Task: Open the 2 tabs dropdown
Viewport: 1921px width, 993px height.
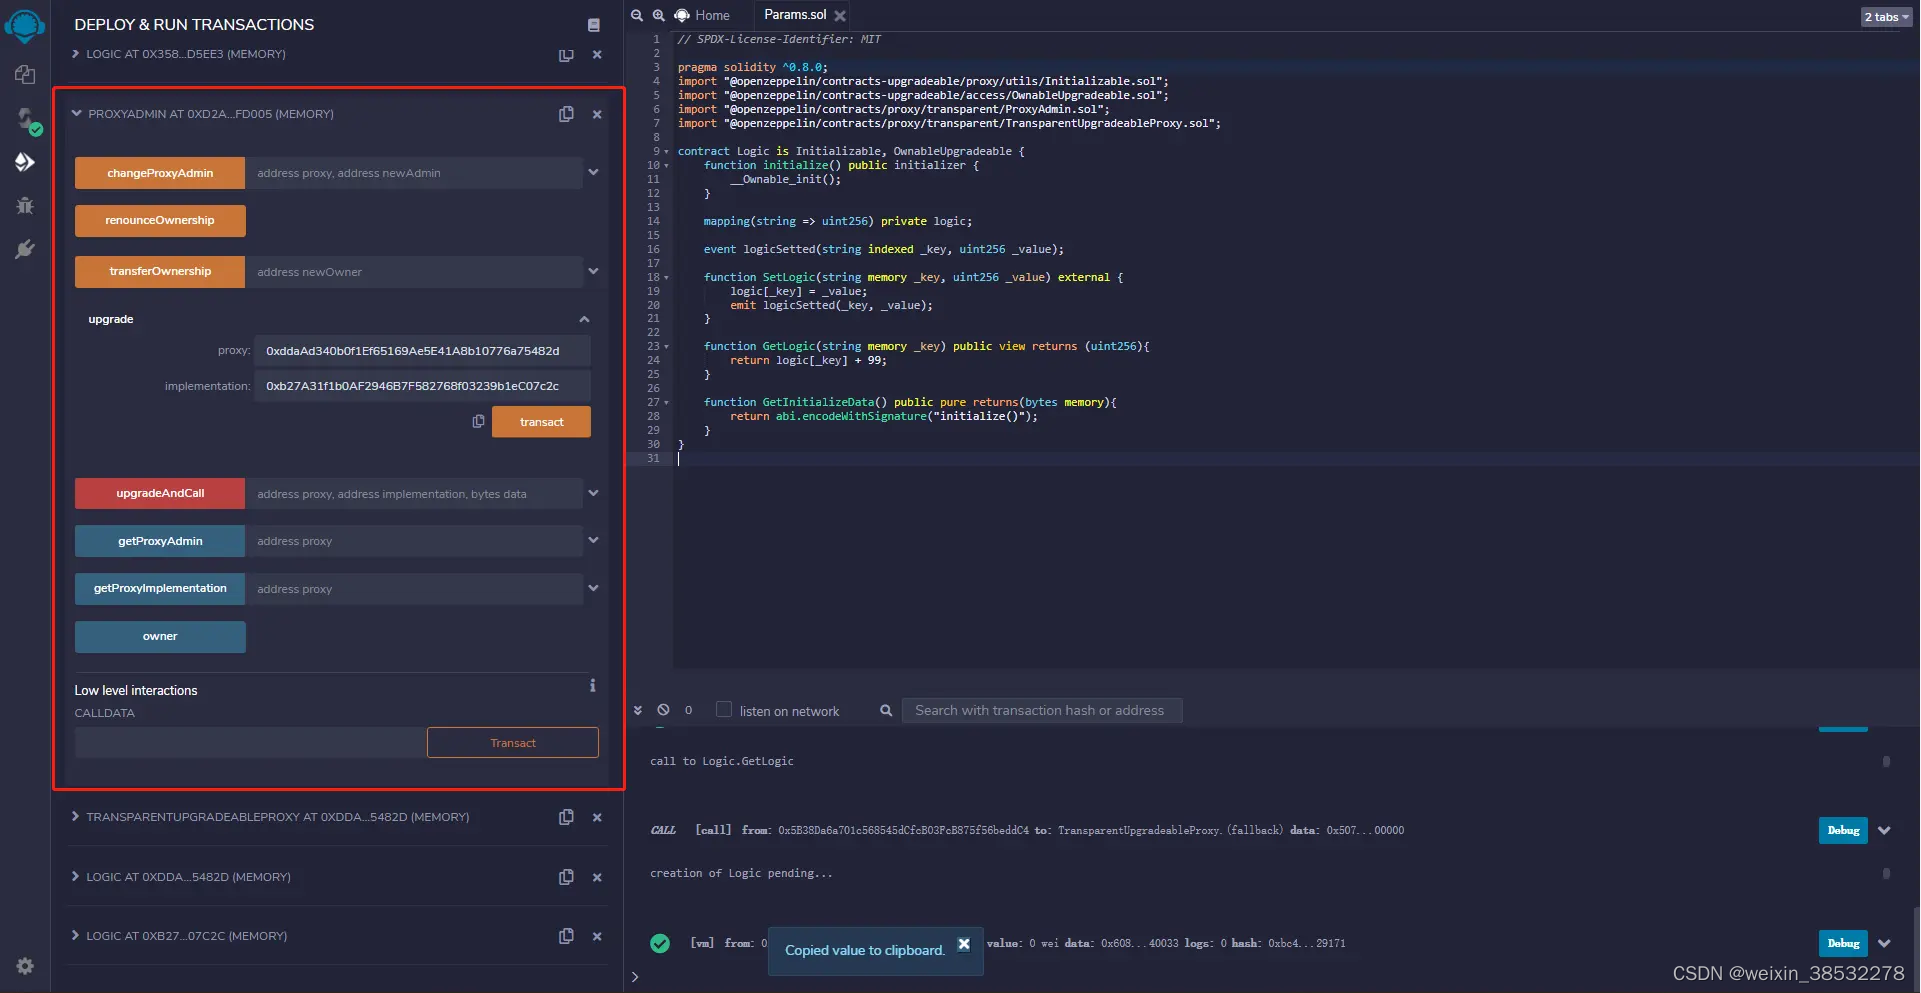Action: point(1886,17)
